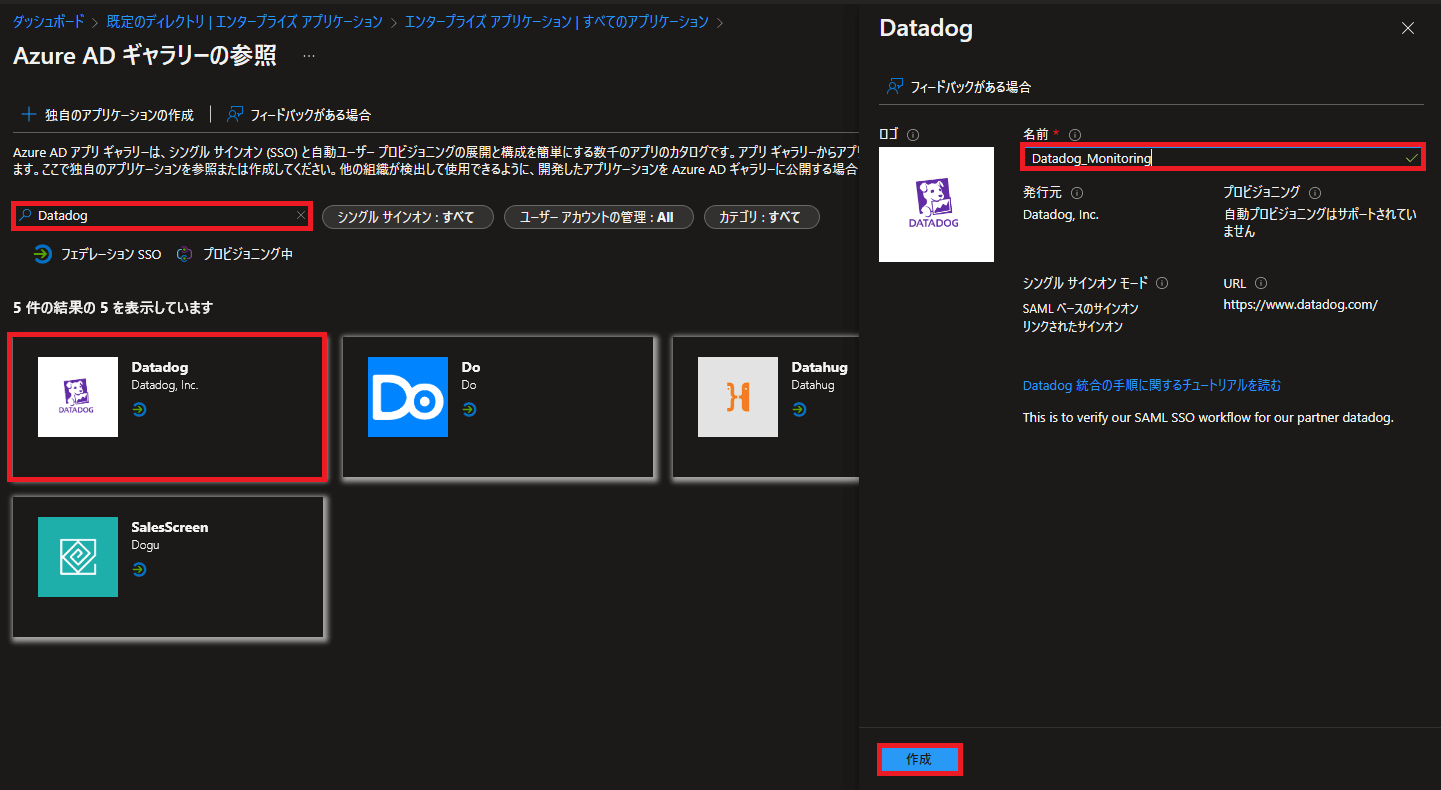Open the ellipsis menu beside the gallery title
Screen dimensions: 1441x790
point(308,56)
